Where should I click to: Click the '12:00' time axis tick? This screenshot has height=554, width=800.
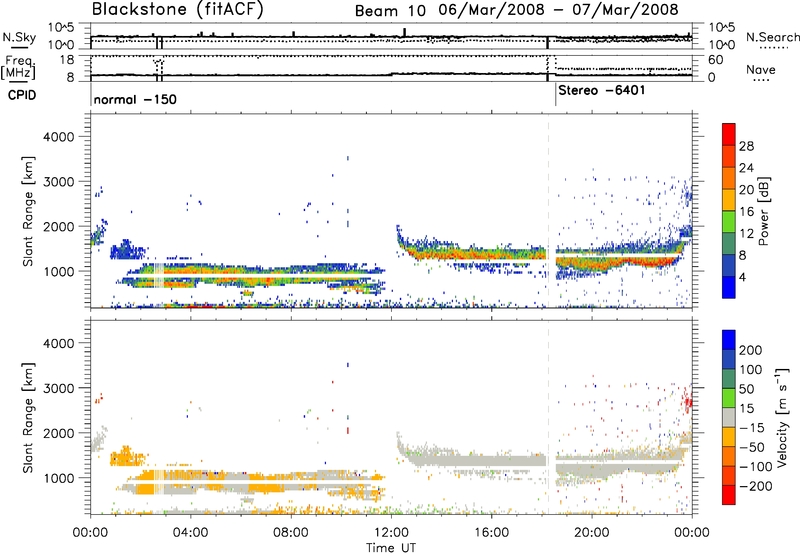(x=391, y=533)
